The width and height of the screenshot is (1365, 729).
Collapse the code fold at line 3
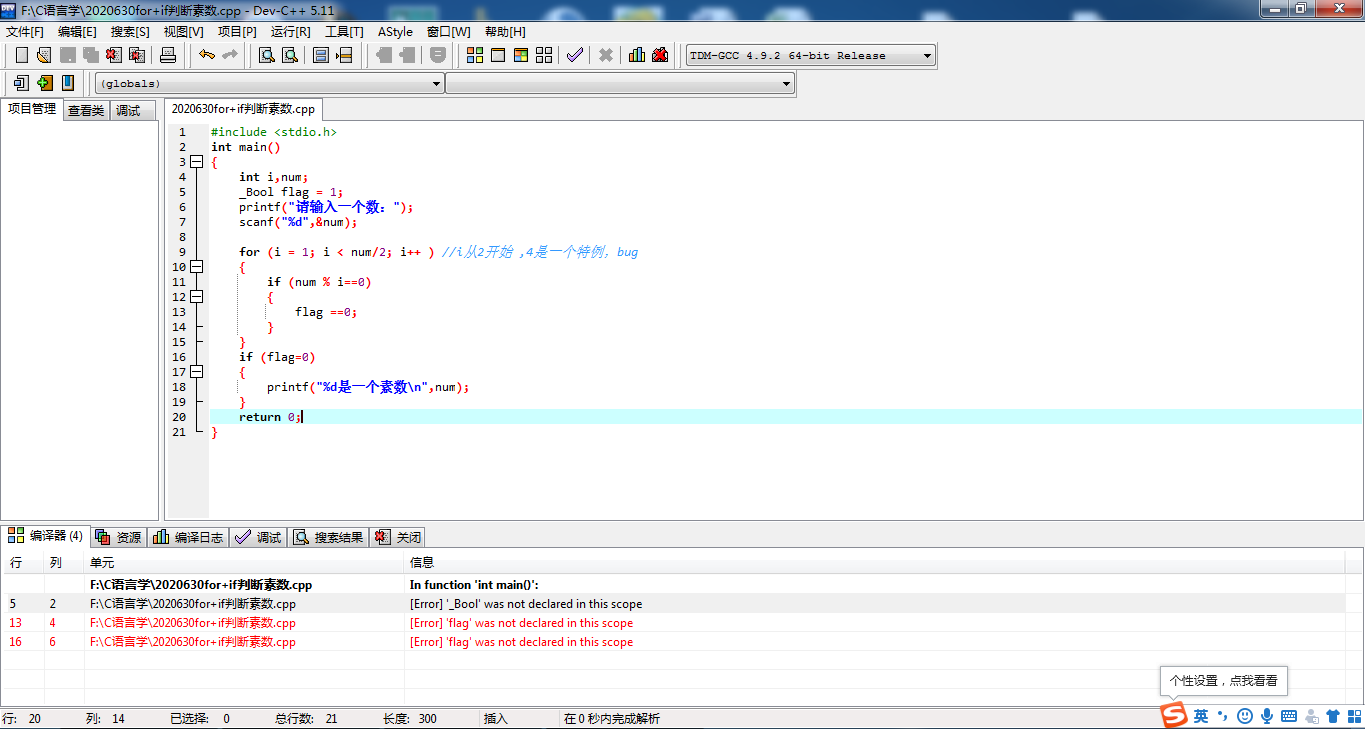[196, 162]
